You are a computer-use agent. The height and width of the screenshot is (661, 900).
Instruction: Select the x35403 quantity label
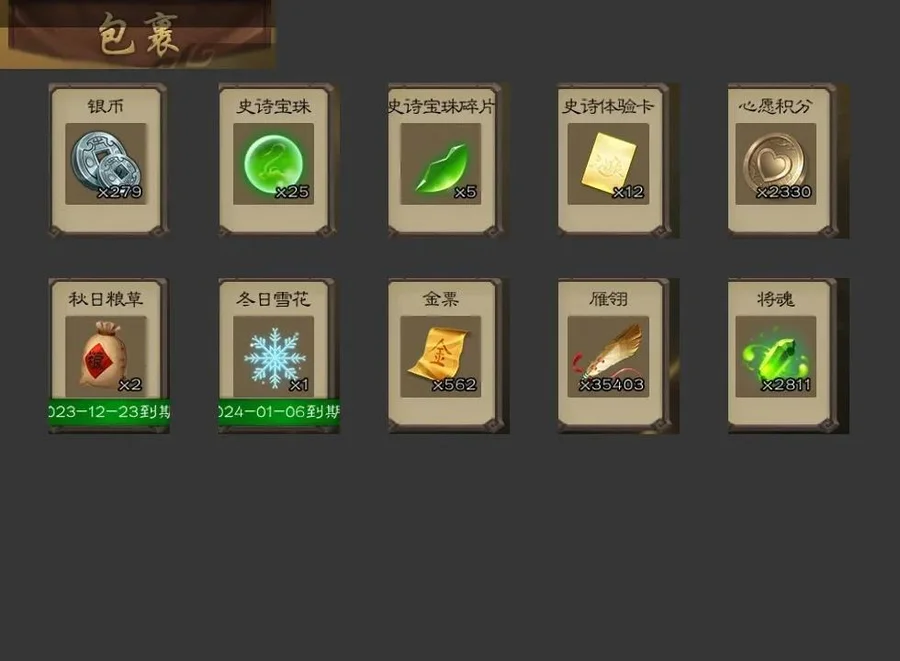(x=612, y=384)
